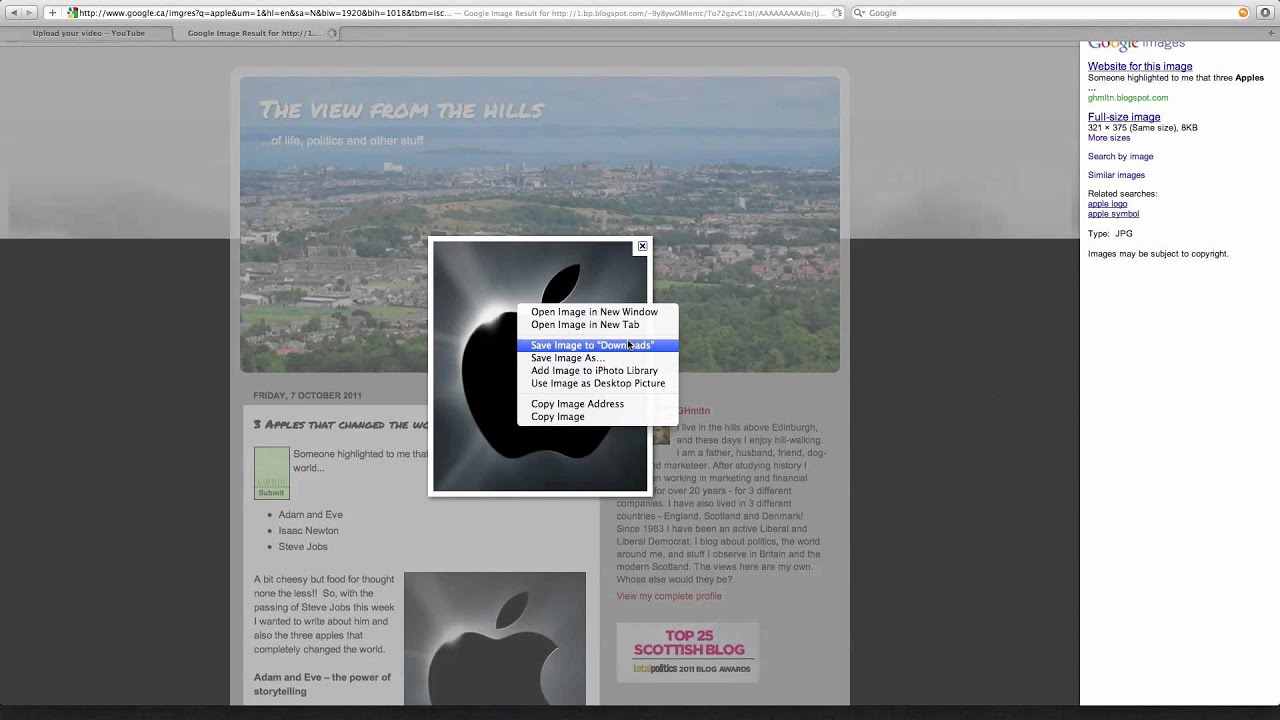Click the 'Images may be subject to copyright.' text
Screen dimensions: 1280x720
[x=1158, y=254]
